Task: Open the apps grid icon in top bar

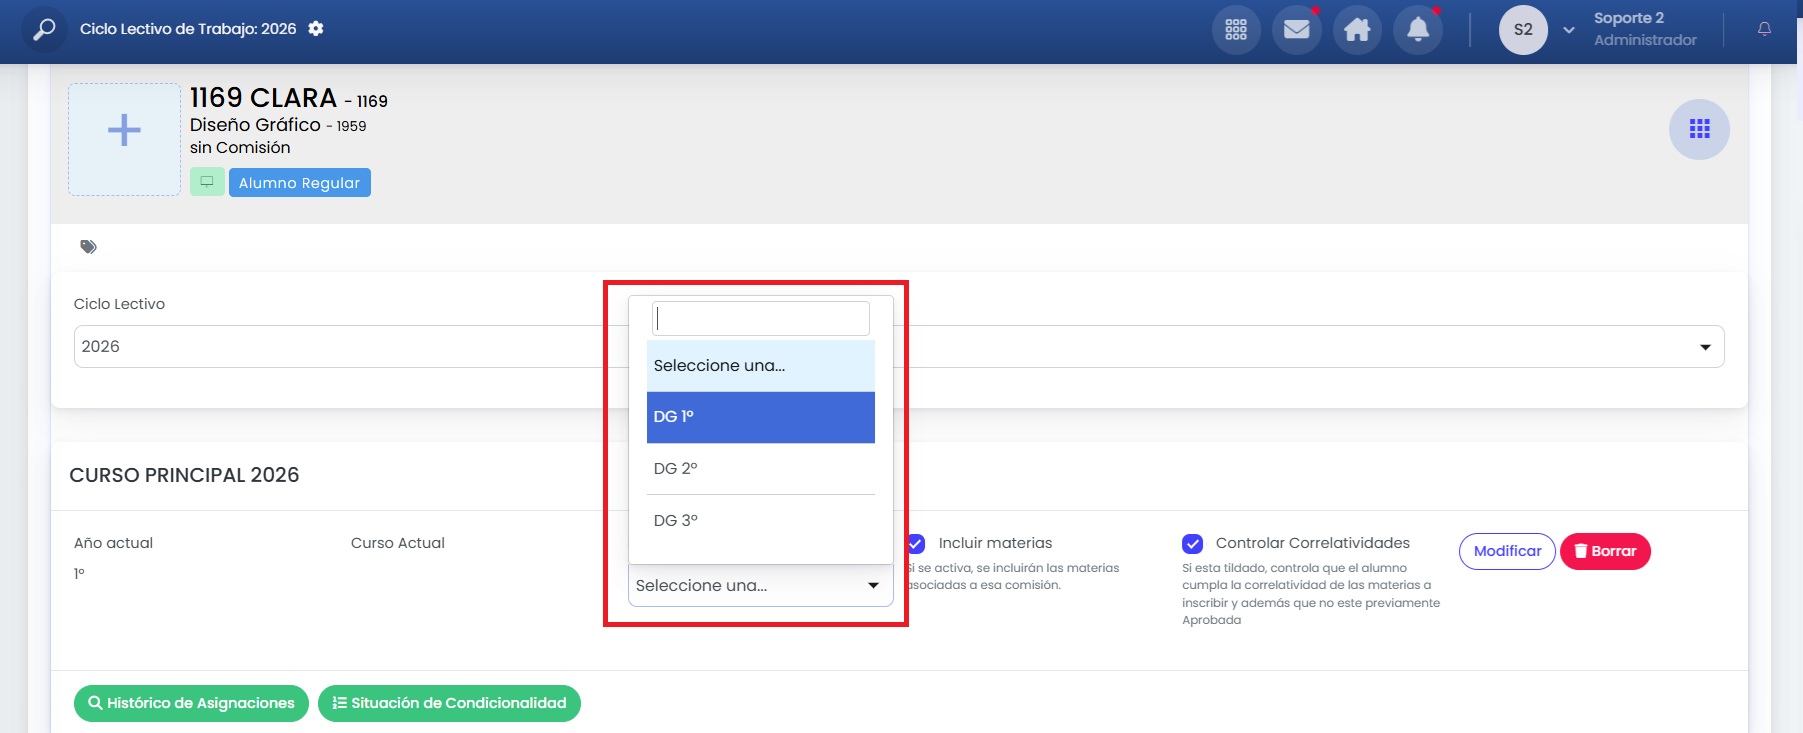Action: coord(1236,30)
